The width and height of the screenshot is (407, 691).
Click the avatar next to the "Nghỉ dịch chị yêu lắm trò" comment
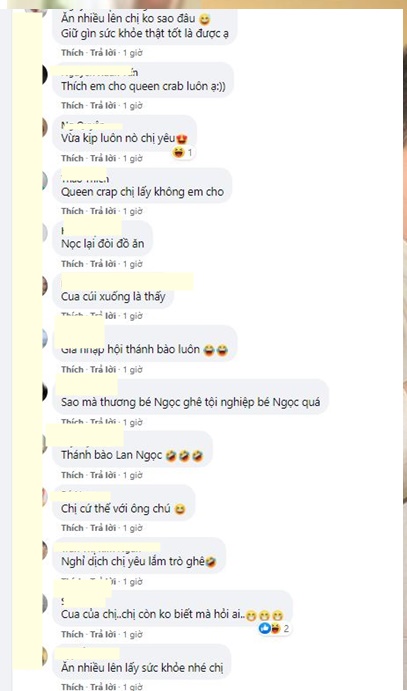pos(45,550)
